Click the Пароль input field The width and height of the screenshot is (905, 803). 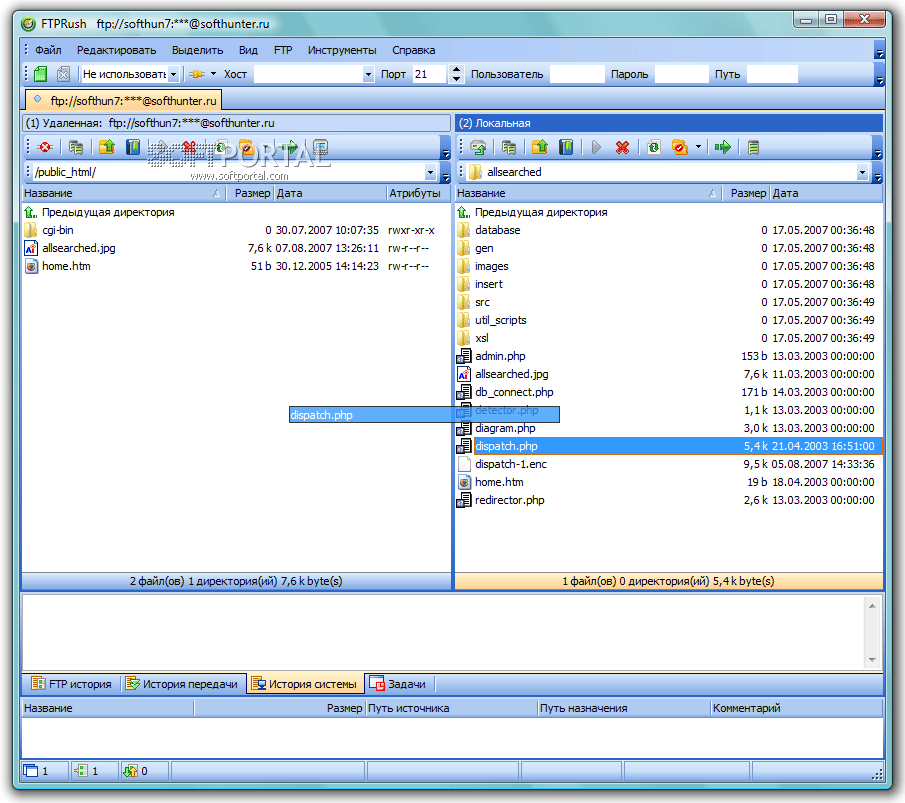(x=682, y=74)
